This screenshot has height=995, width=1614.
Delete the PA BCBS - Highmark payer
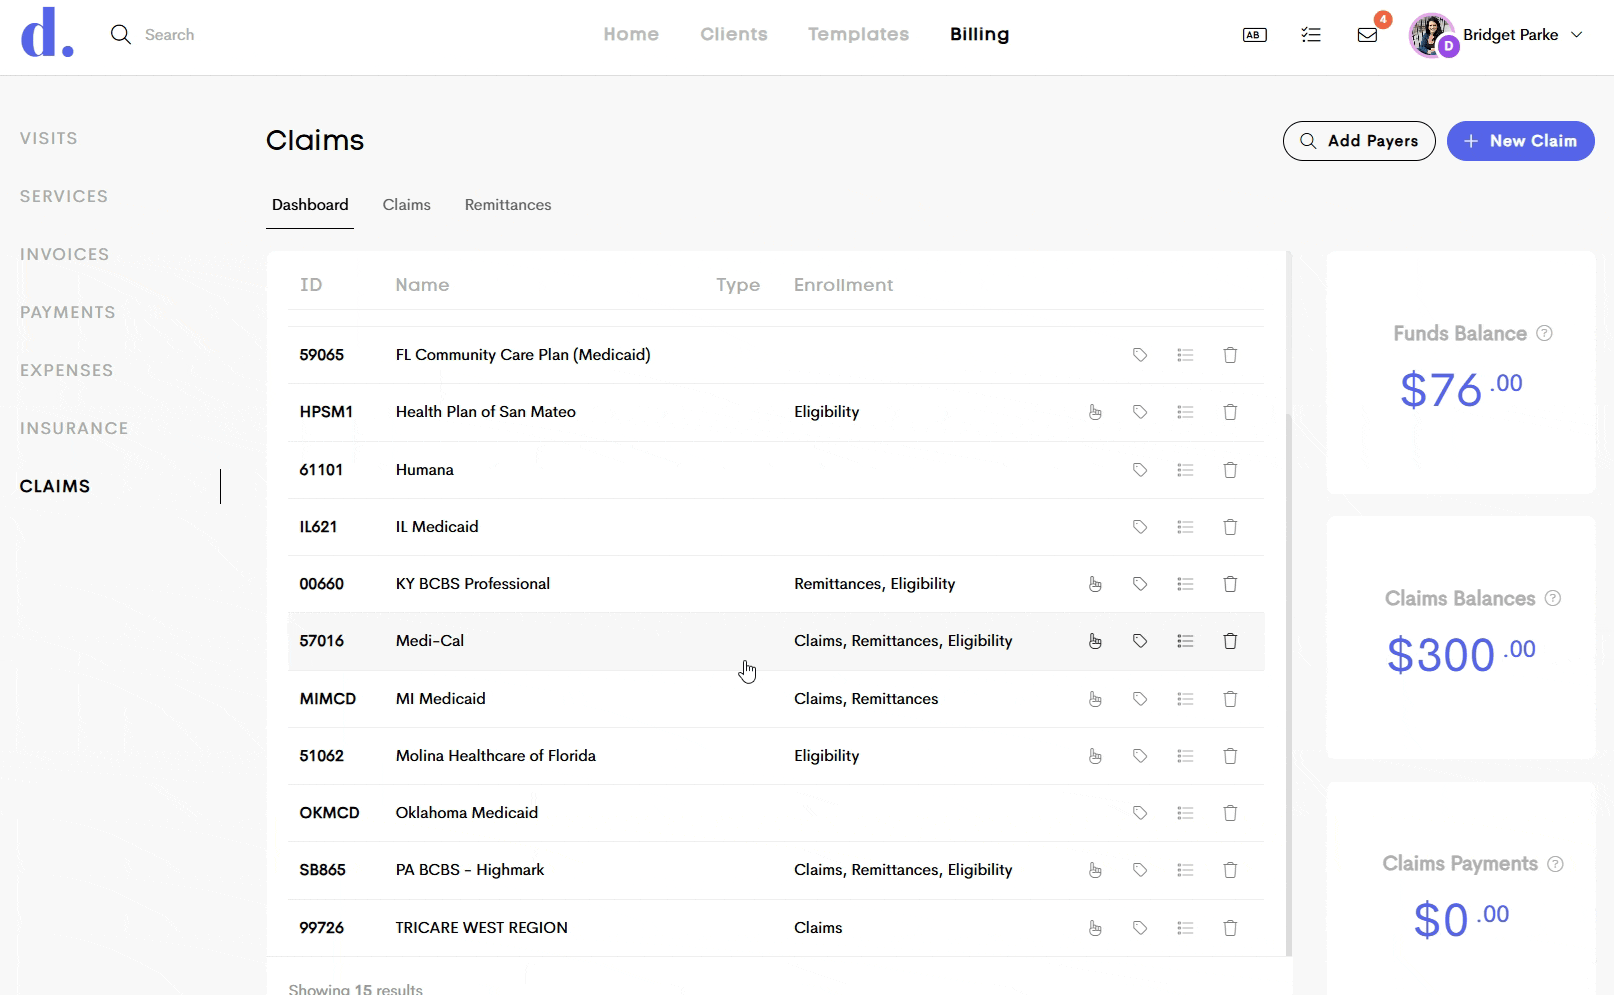point(1230,870)
